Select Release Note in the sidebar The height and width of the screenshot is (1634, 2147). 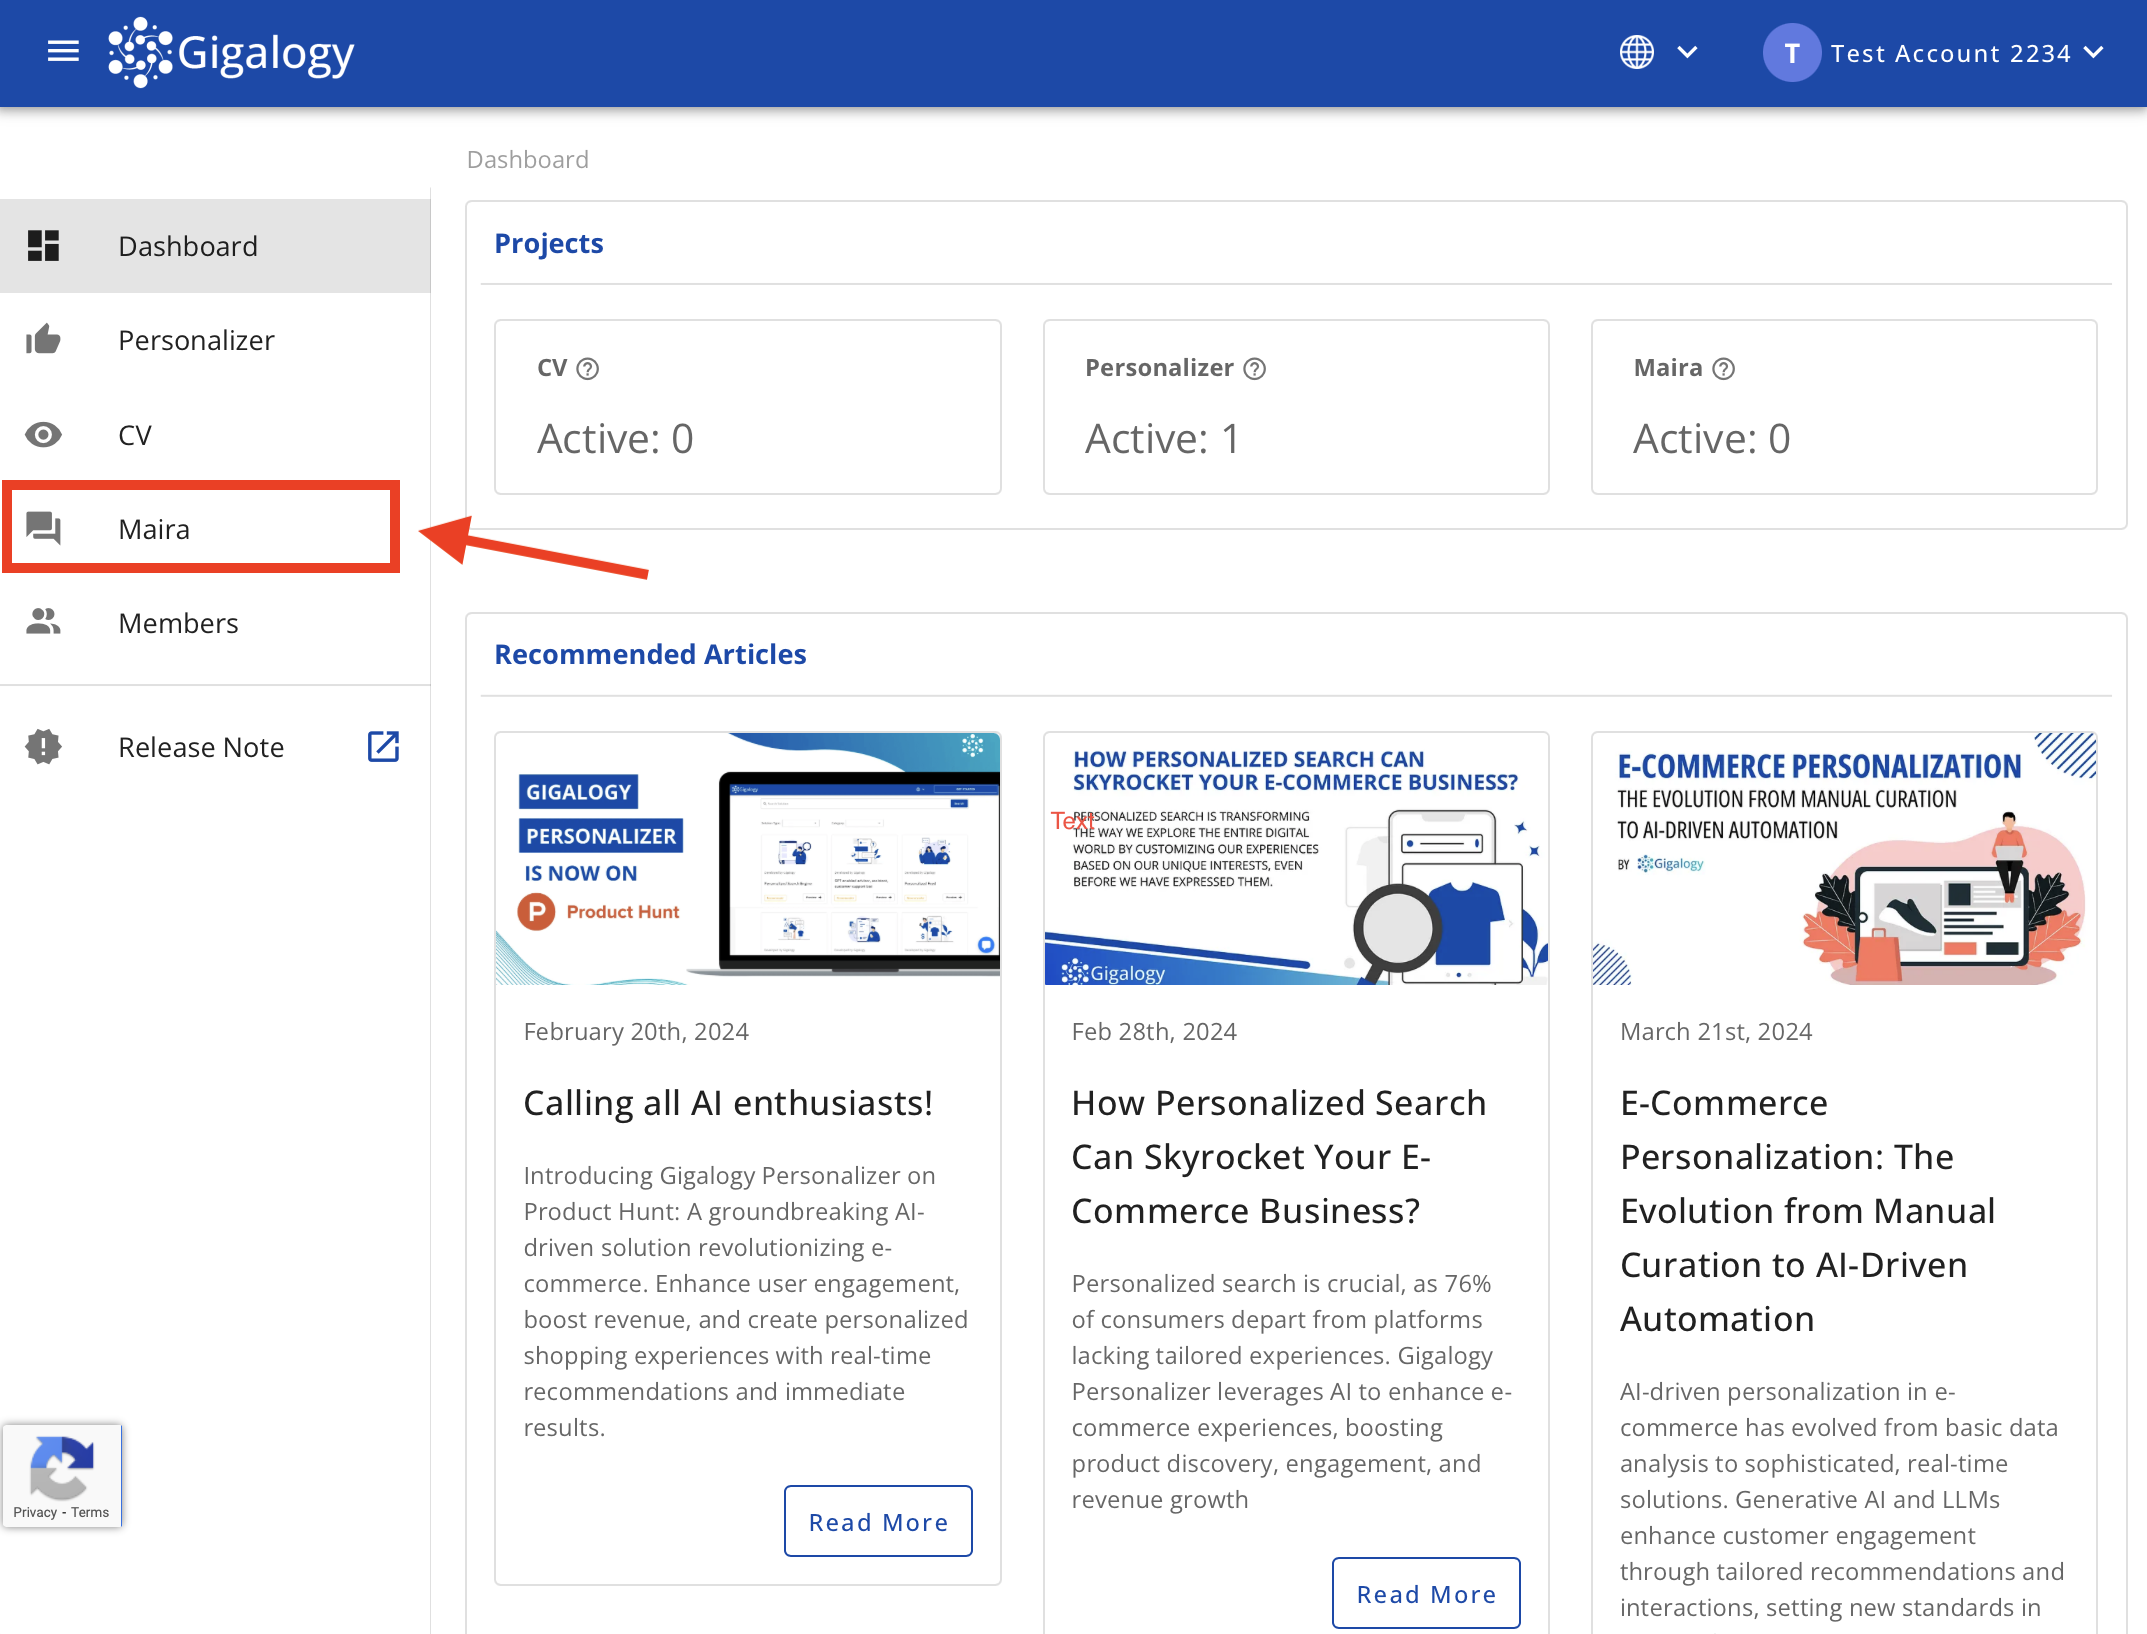pos(201,747)
